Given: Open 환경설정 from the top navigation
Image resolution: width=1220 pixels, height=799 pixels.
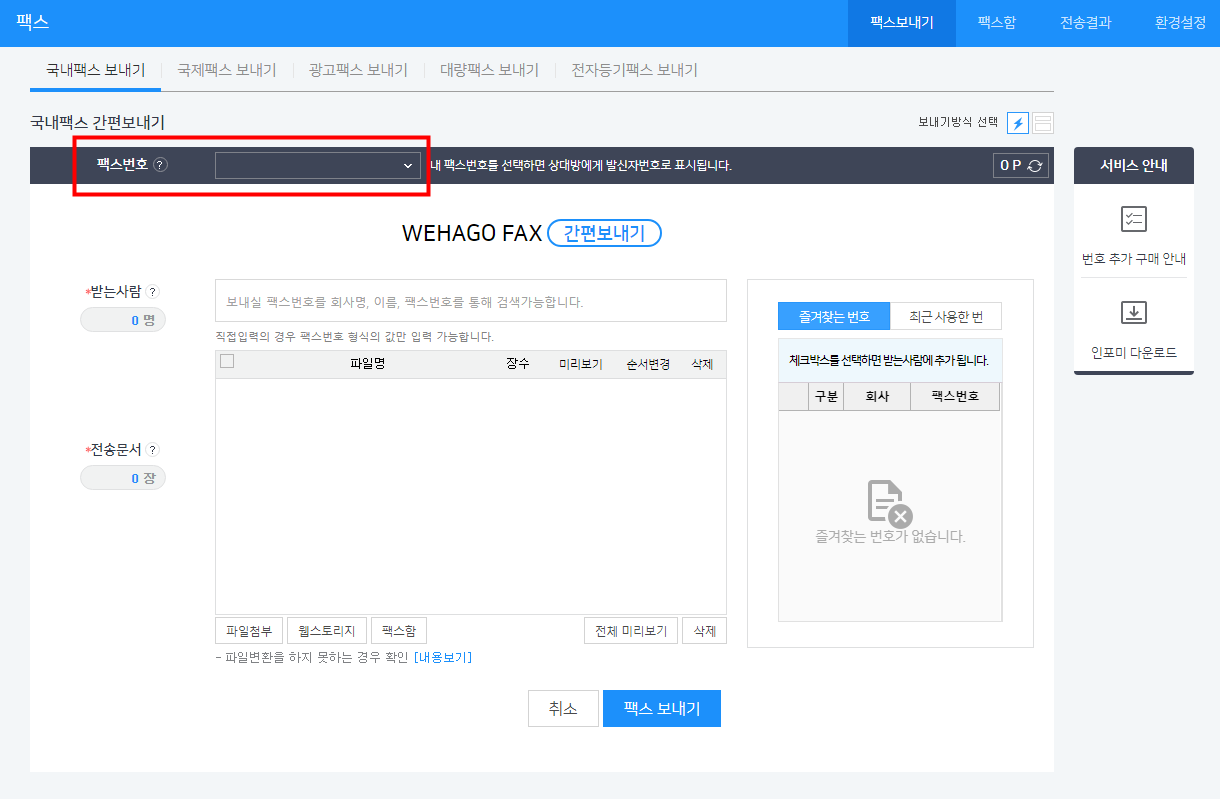Looking at the screenshot, I should [1180, 22].
